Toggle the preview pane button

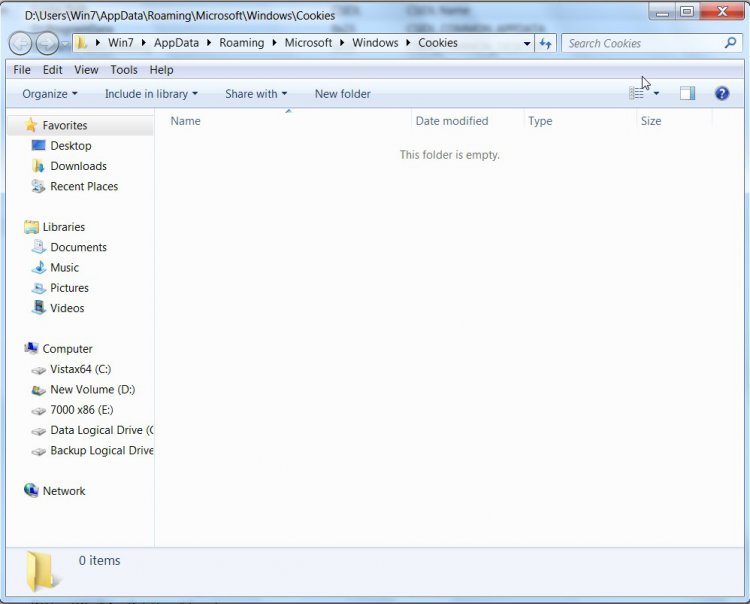687,93
